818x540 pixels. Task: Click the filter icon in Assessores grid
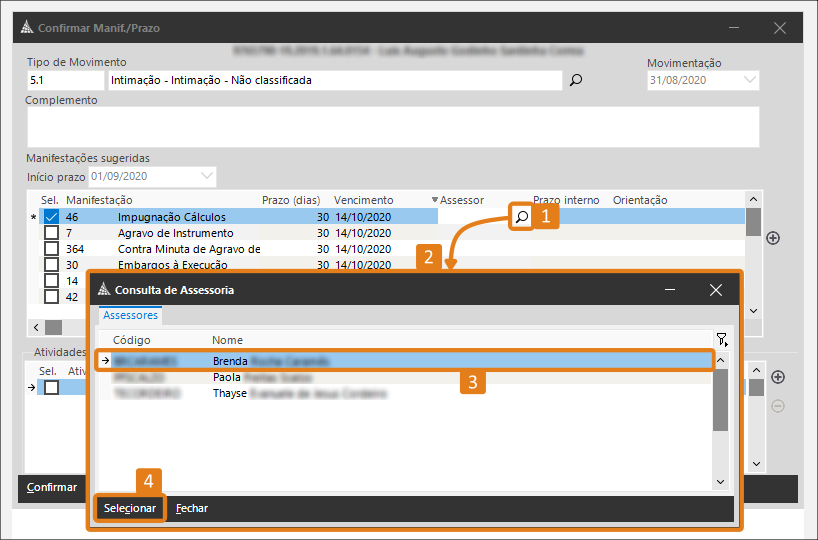click(x=721, y=340)
